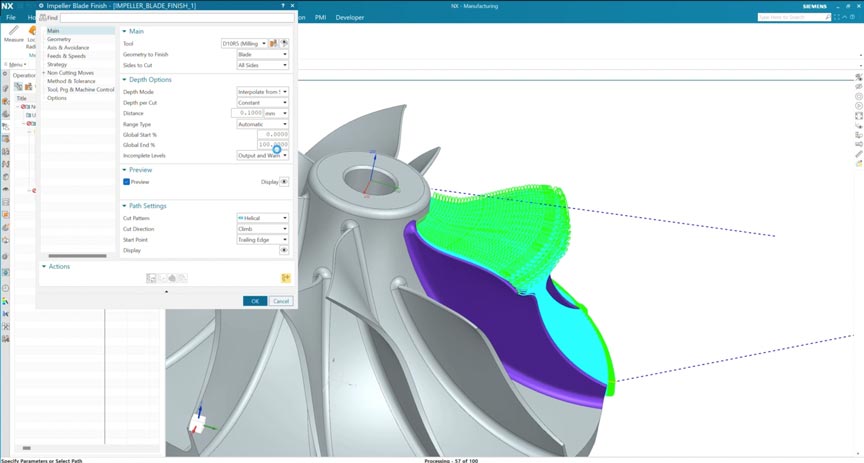Uncheck the Preview checkbox
Screen dimensions: 864x463
click(126, 182)
